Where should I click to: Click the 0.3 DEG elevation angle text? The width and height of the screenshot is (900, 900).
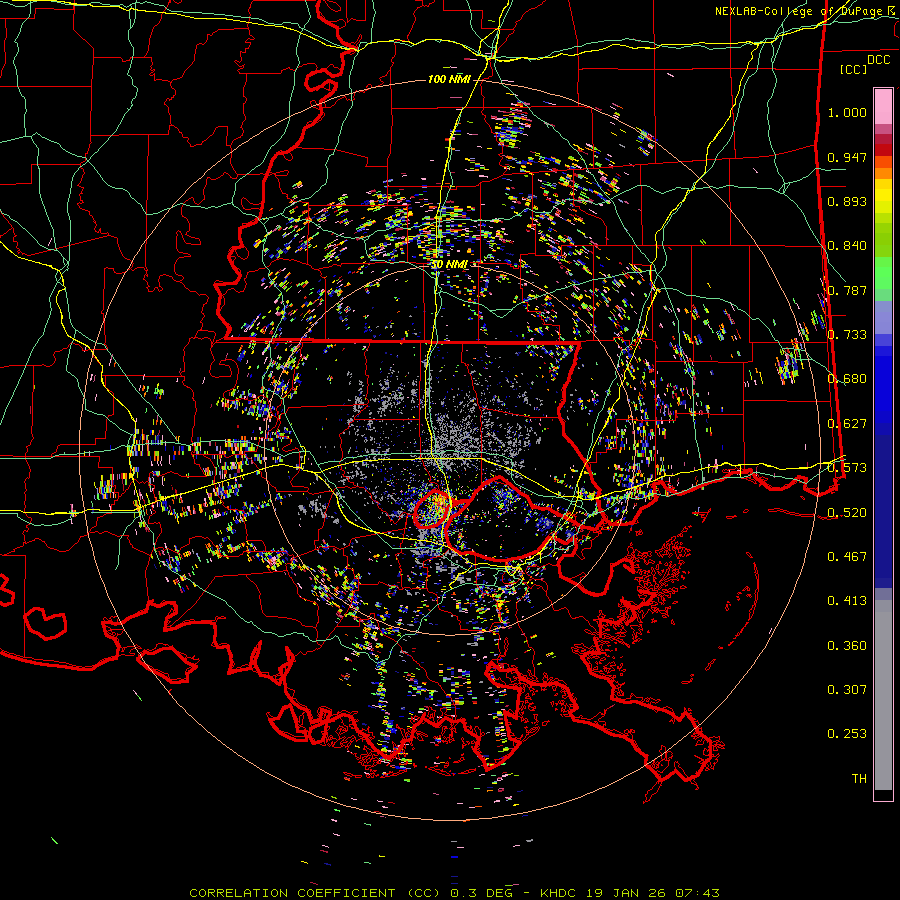(481, 893)
